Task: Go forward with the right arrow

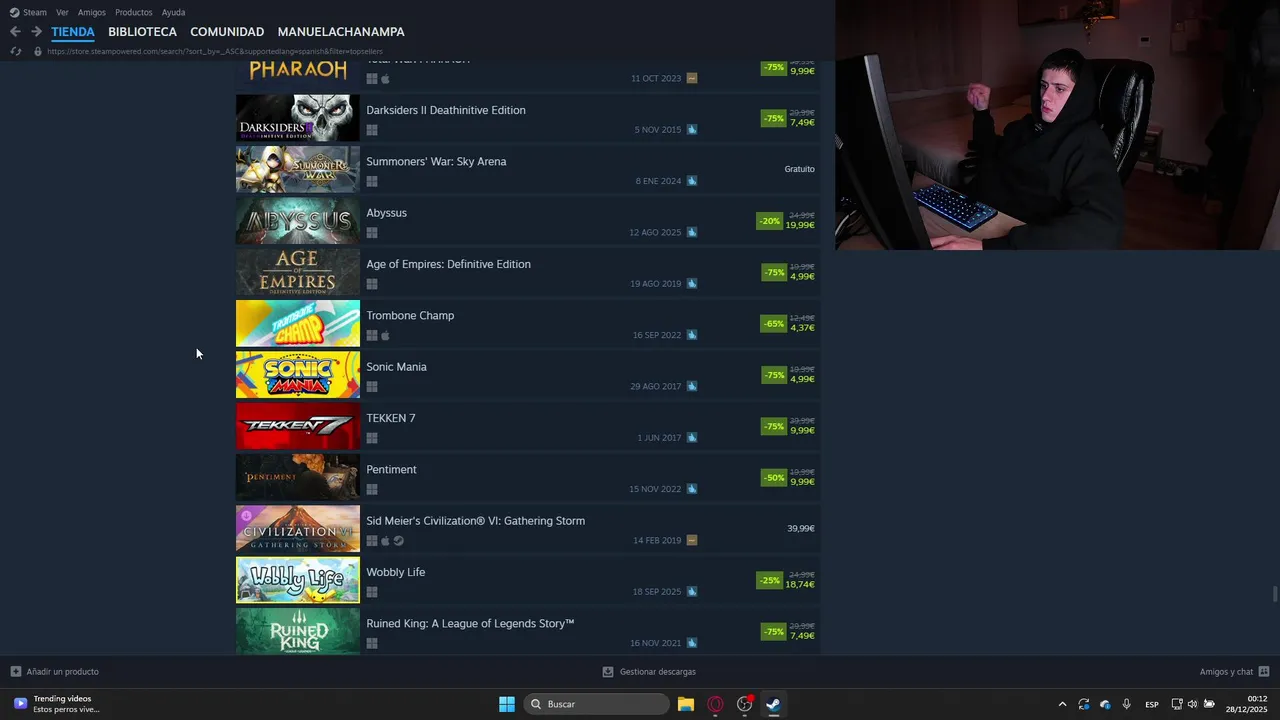Action: [36, 32]
